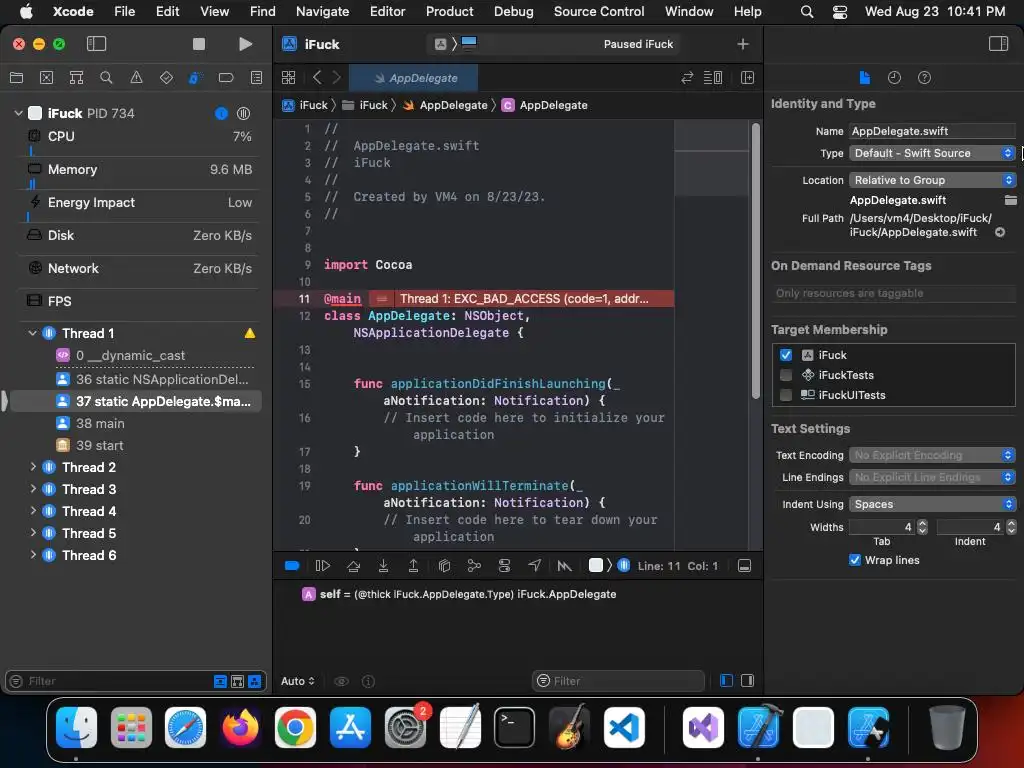Open the Breakpoint navigator
This screenshot has height=768, width=1024.
226,78
